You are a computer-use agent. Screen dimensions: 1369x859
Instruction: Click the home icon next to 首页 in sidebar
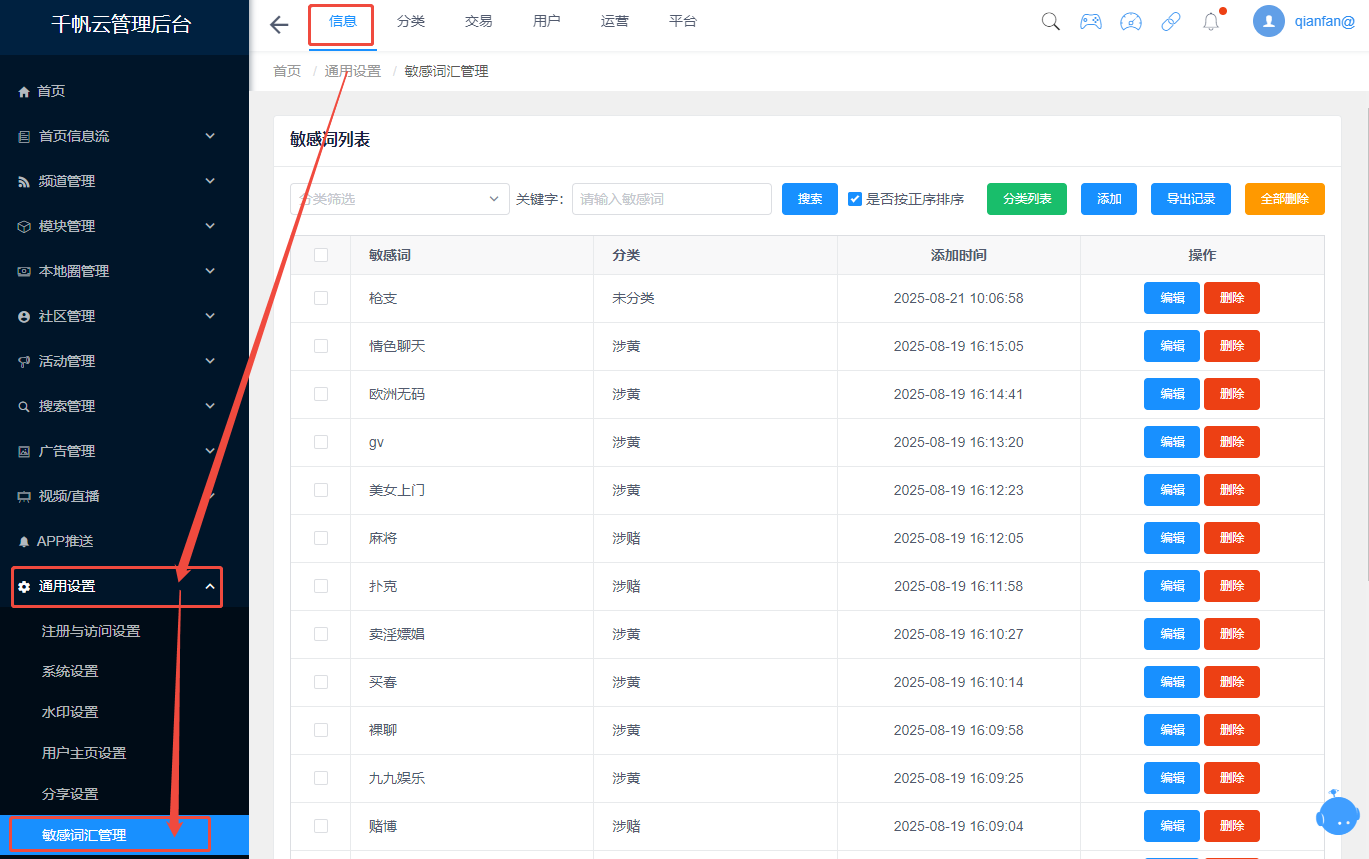(x=25, y=91)
